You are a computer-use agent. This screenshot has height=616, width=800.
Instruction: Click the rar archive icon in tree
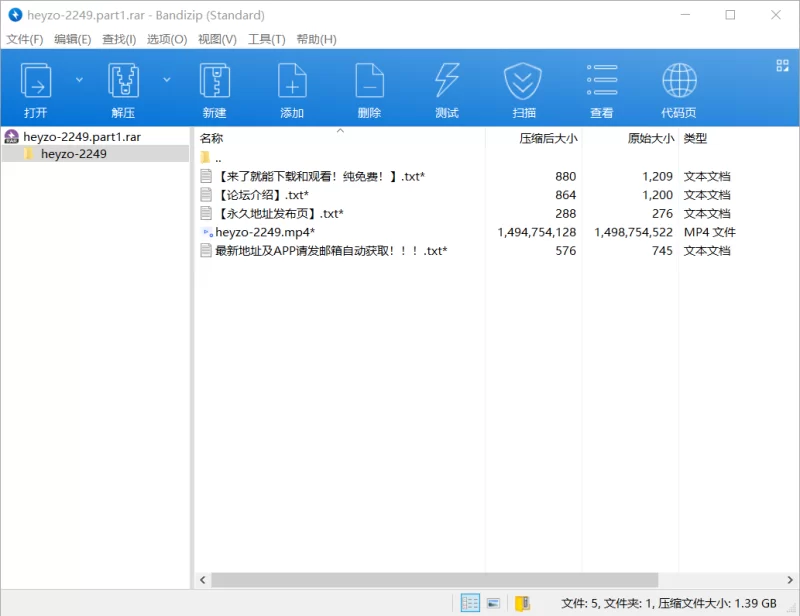(12, 137)
